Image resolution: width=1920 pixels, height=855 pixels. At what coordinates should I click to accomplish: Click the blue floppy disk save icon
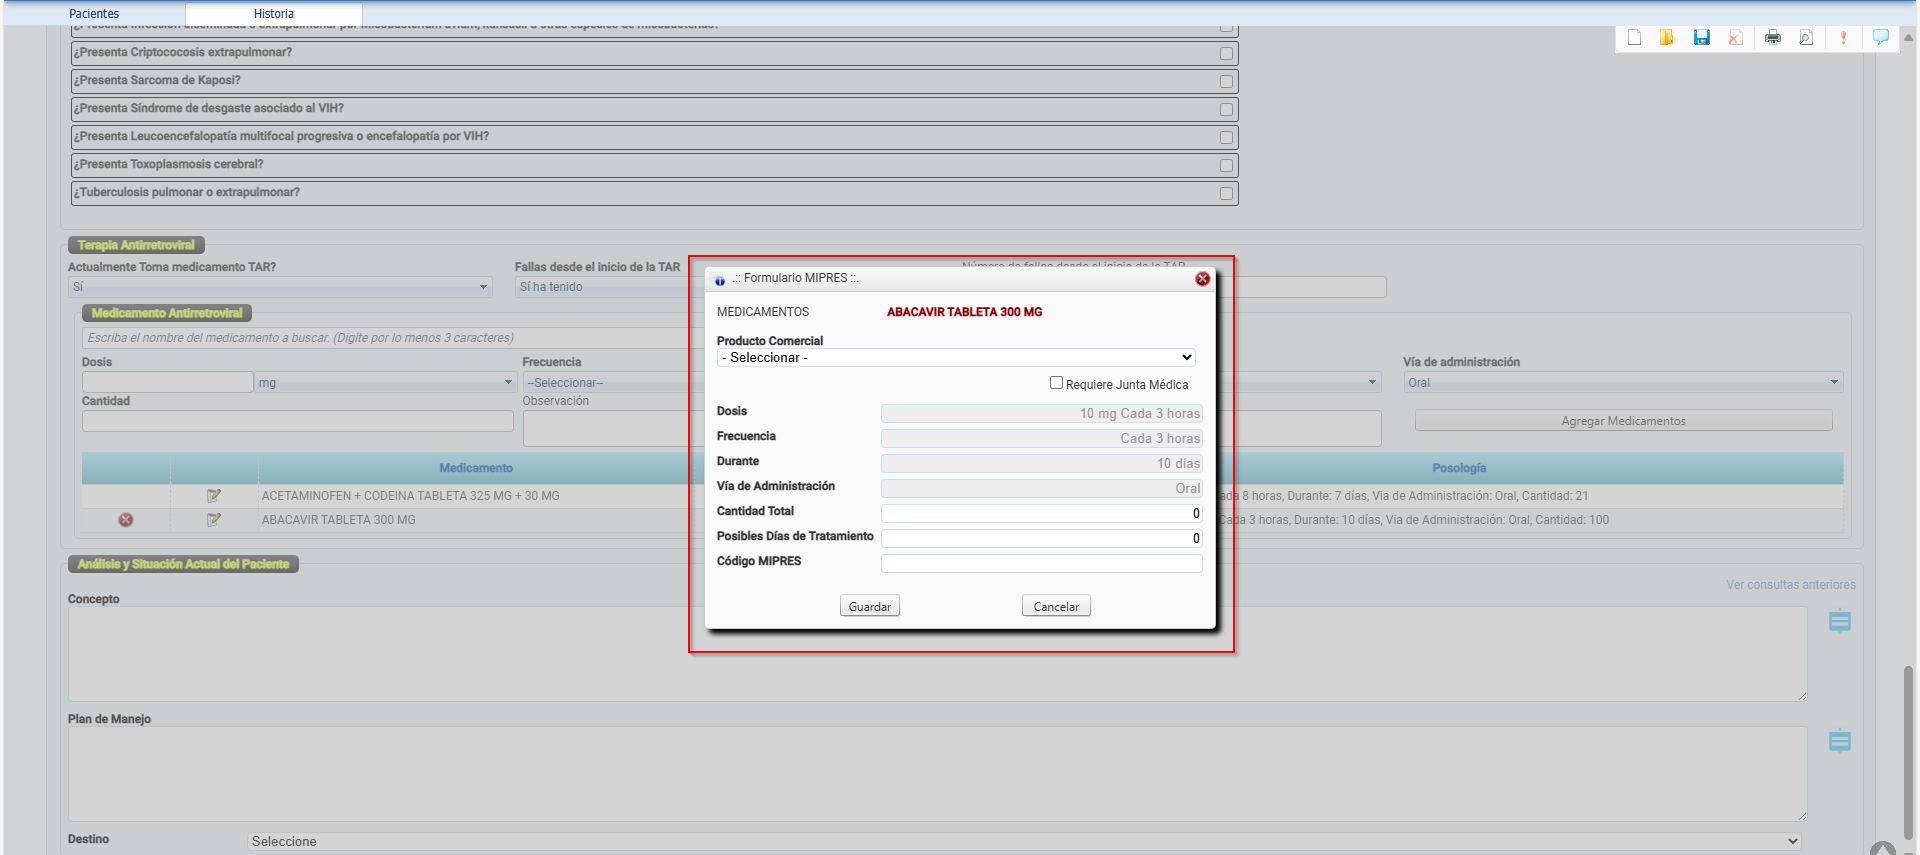(x=1701, y=38)
